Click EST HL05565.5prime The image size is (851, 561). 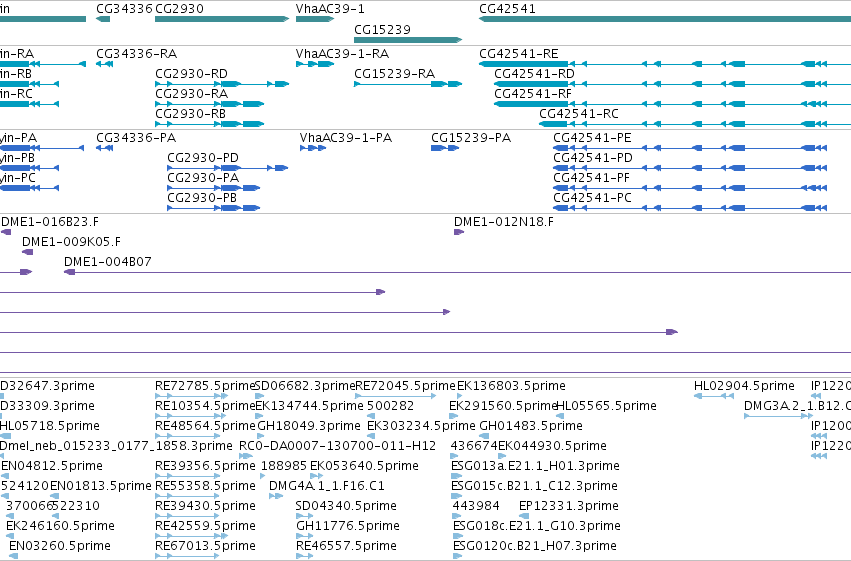click(607, 406)
